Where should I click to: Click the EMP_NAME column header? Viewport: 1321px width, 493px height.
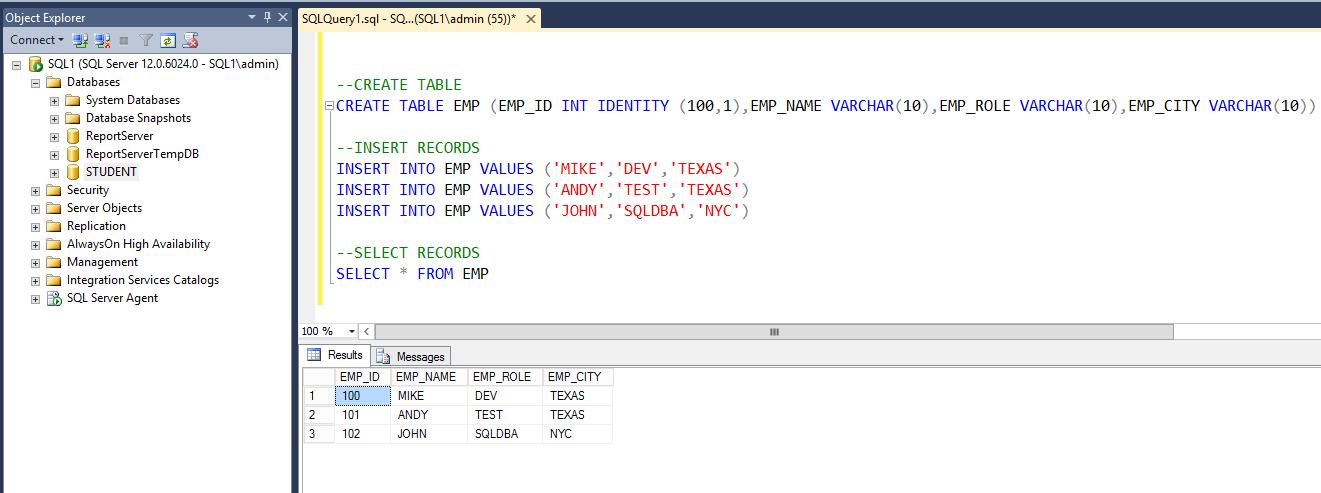425,377
